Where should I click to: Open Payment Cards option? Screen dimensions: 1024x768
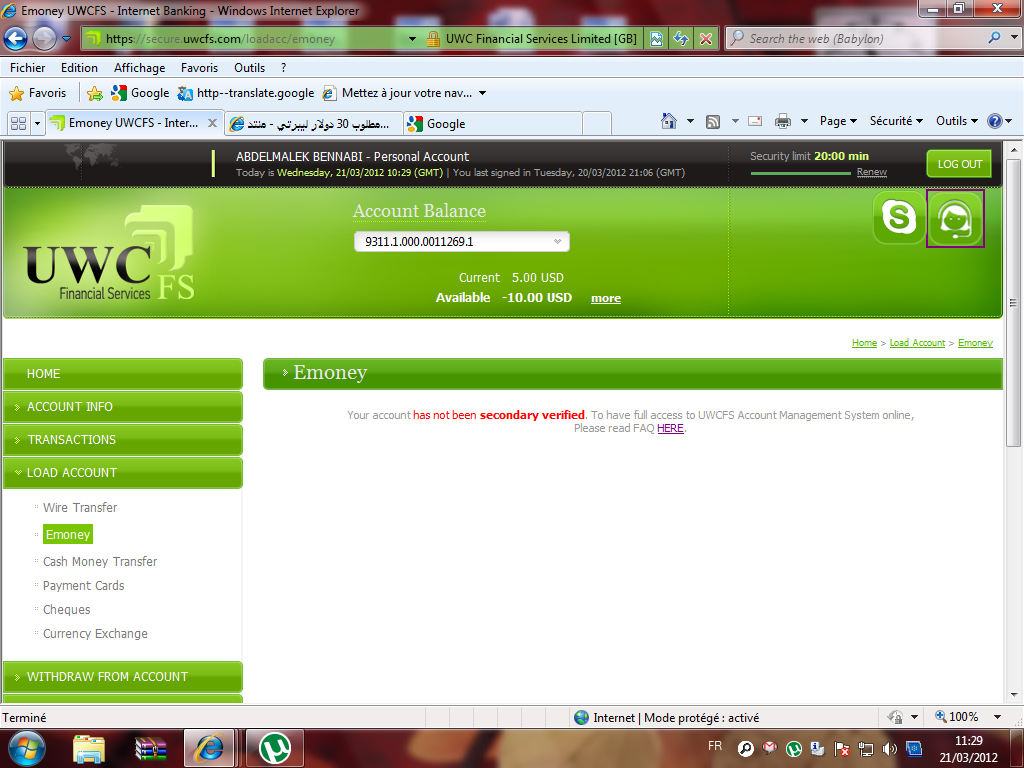coord(84,586)
